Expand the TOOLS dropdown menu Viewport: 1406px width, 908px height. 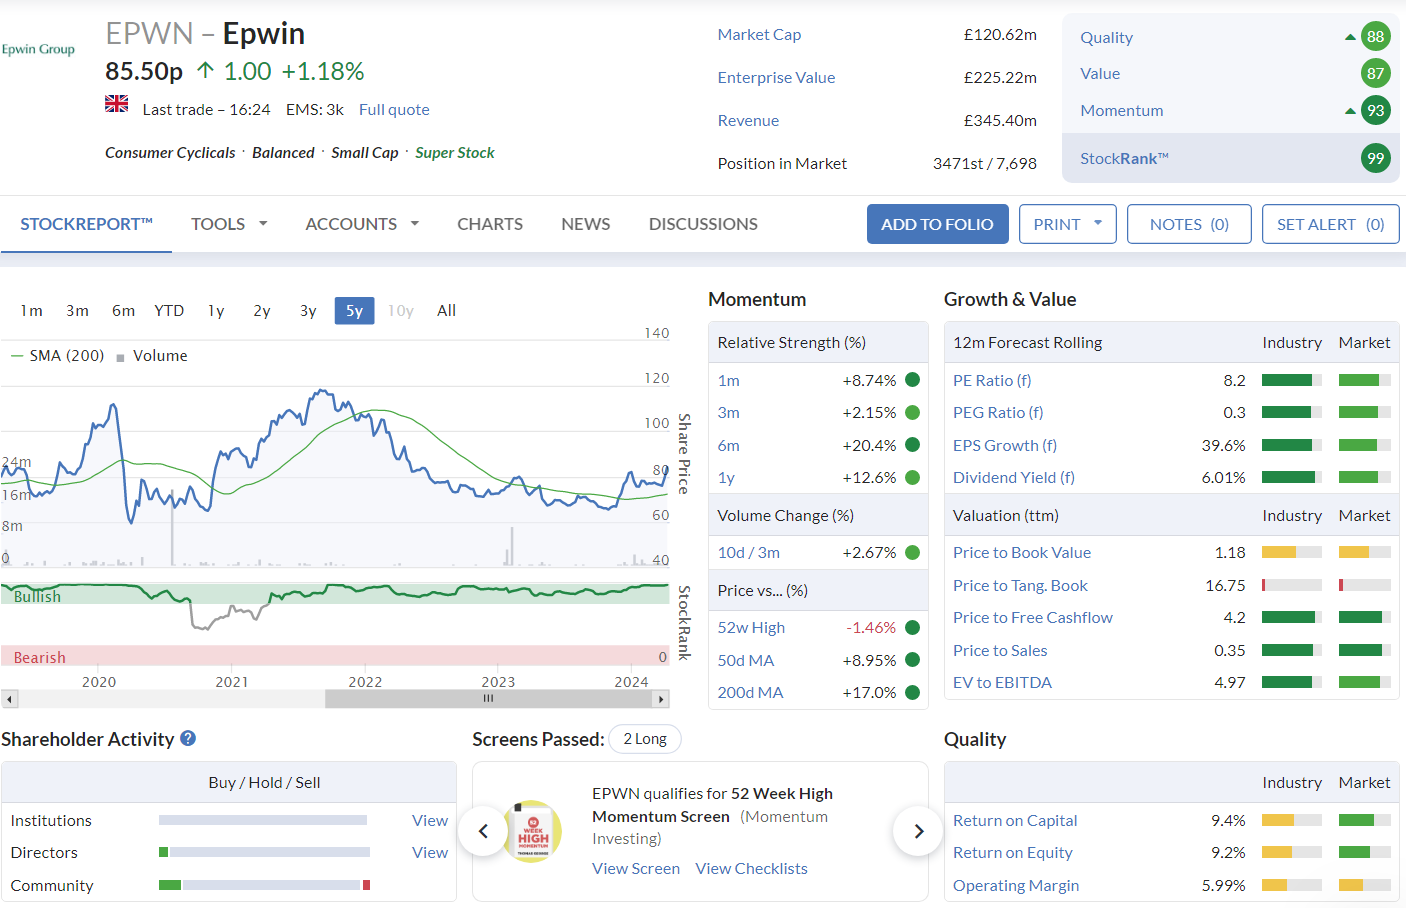click(229, 224)
